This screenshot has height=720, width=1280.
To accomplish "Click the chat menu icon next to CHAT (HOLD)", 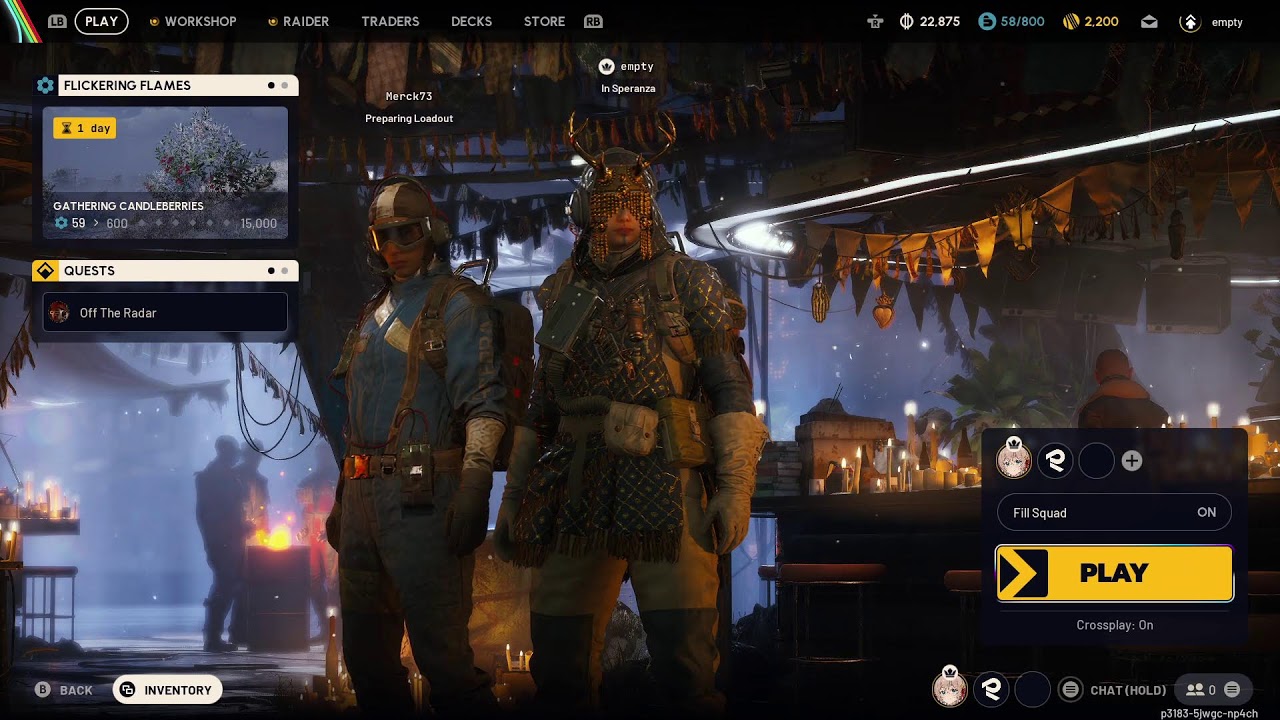I will (x=1070, y=689).
